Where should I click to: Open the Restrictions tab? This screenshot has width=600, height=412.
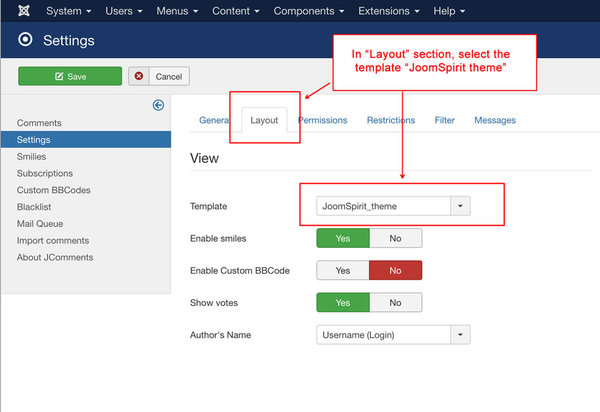tap(391, 120)
